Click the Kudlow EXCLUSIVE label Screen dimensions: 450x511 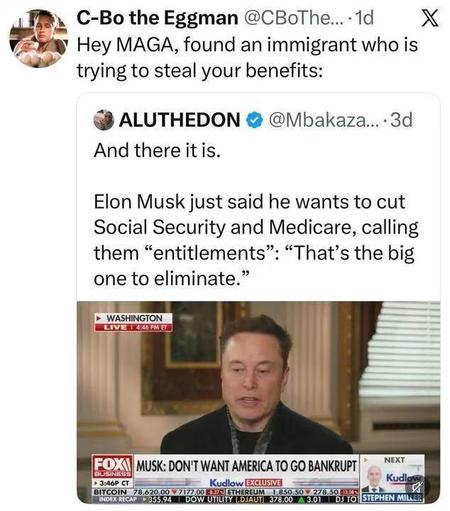coord(246,482)
